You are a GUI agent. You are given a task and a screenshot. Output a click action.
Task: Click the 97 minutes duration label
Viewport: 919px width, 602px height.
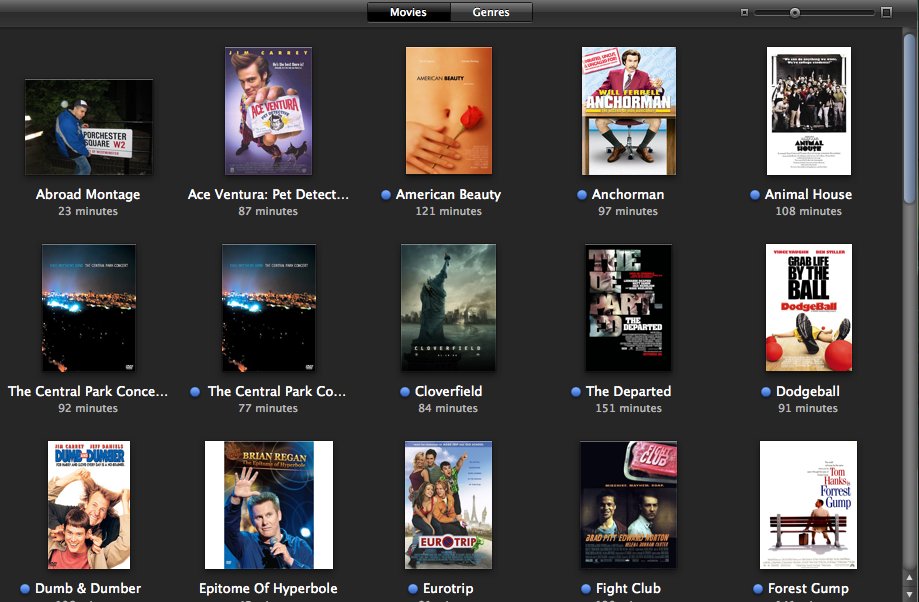[x=628, y=211]
